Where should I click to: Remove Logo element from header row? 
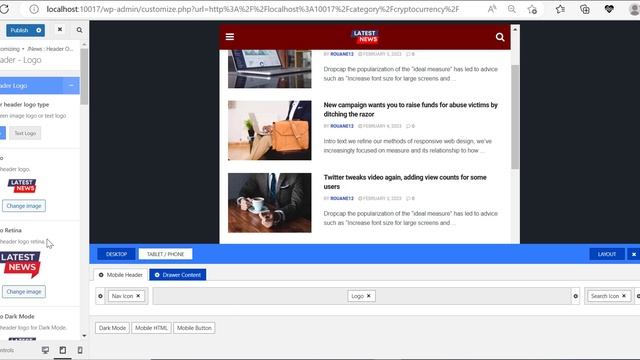click(x=369, y=296)
